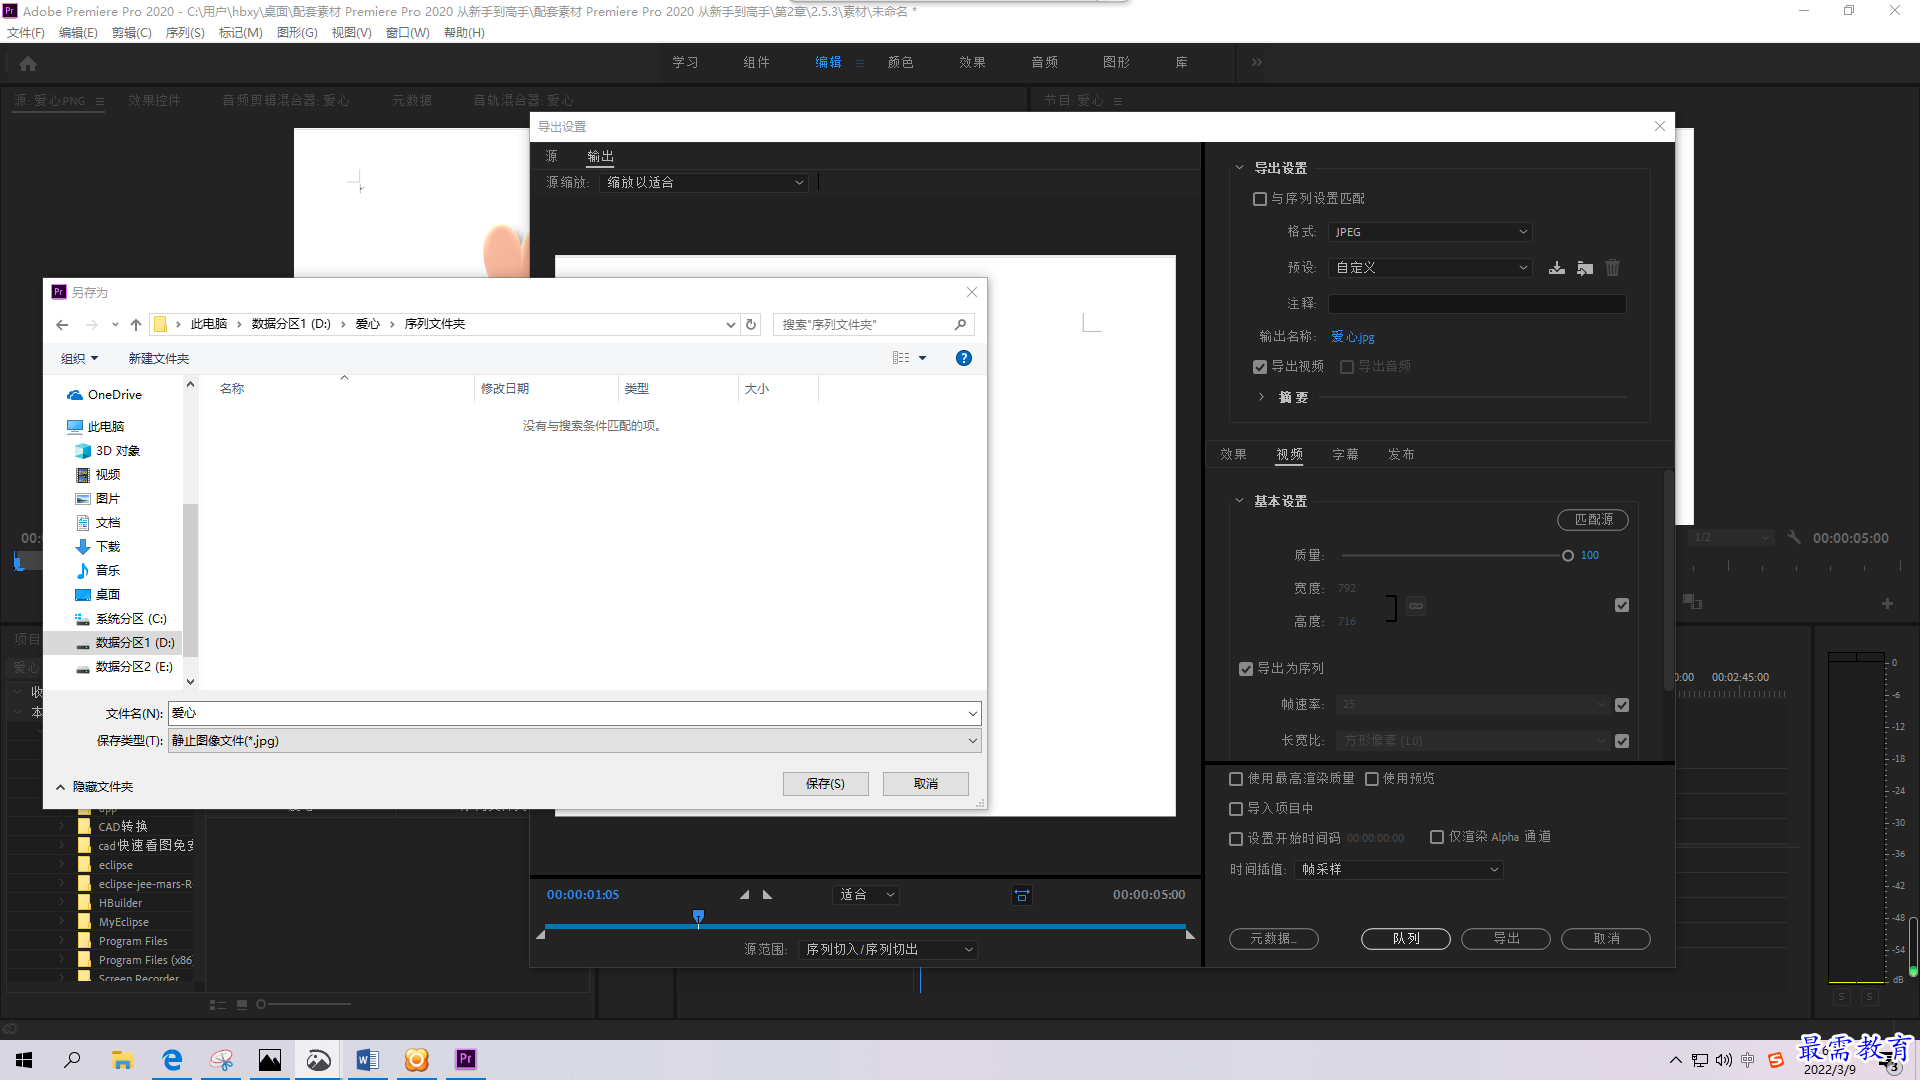Open the preset dropdown

[x=1430, y=268]
